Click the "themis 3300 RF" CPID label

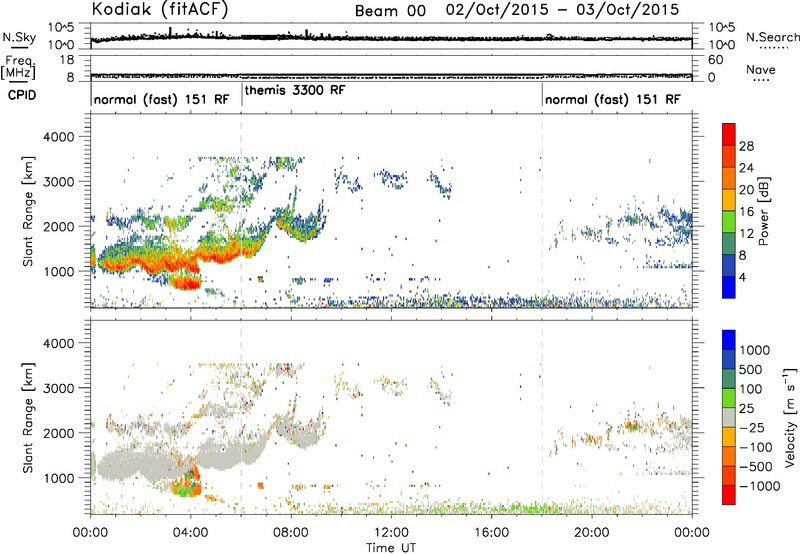coord(295,90)
